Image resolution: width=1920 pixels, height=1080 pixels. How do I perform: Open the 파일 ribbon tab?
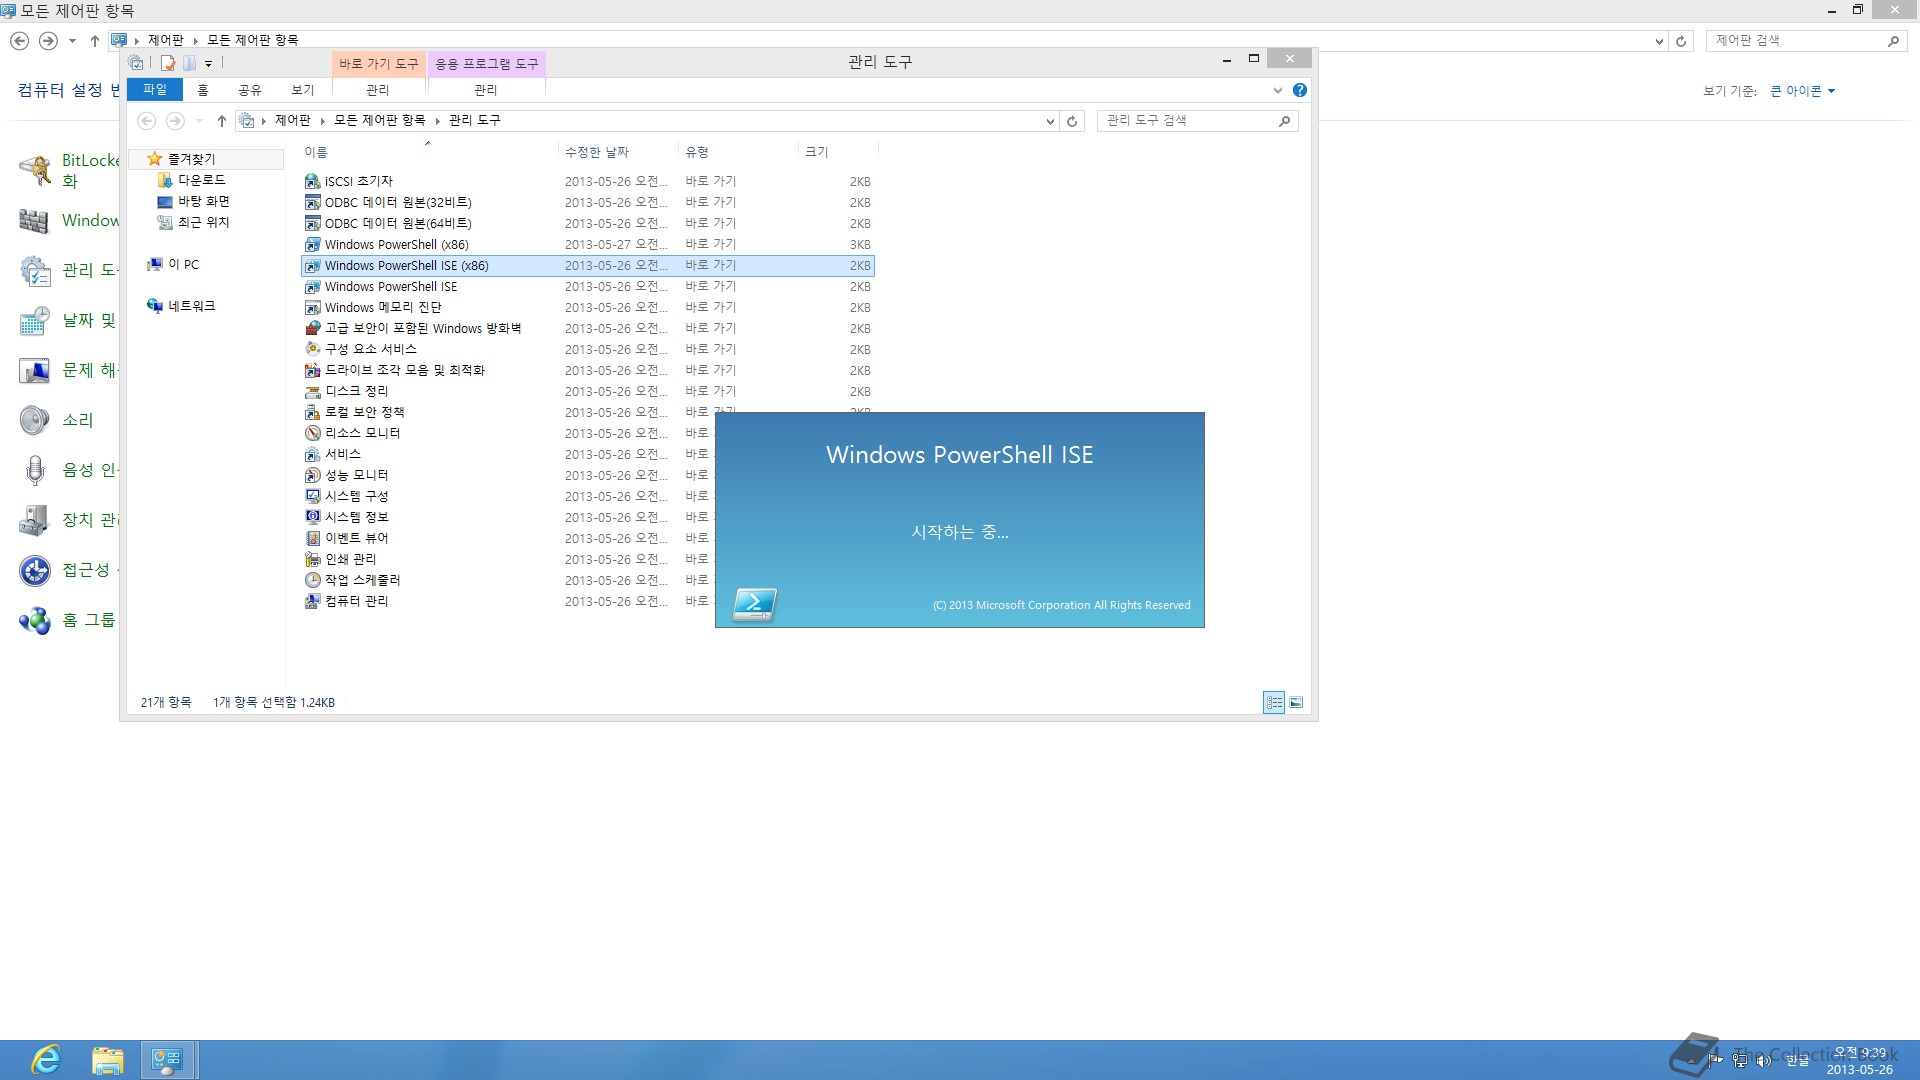point(155,90)
